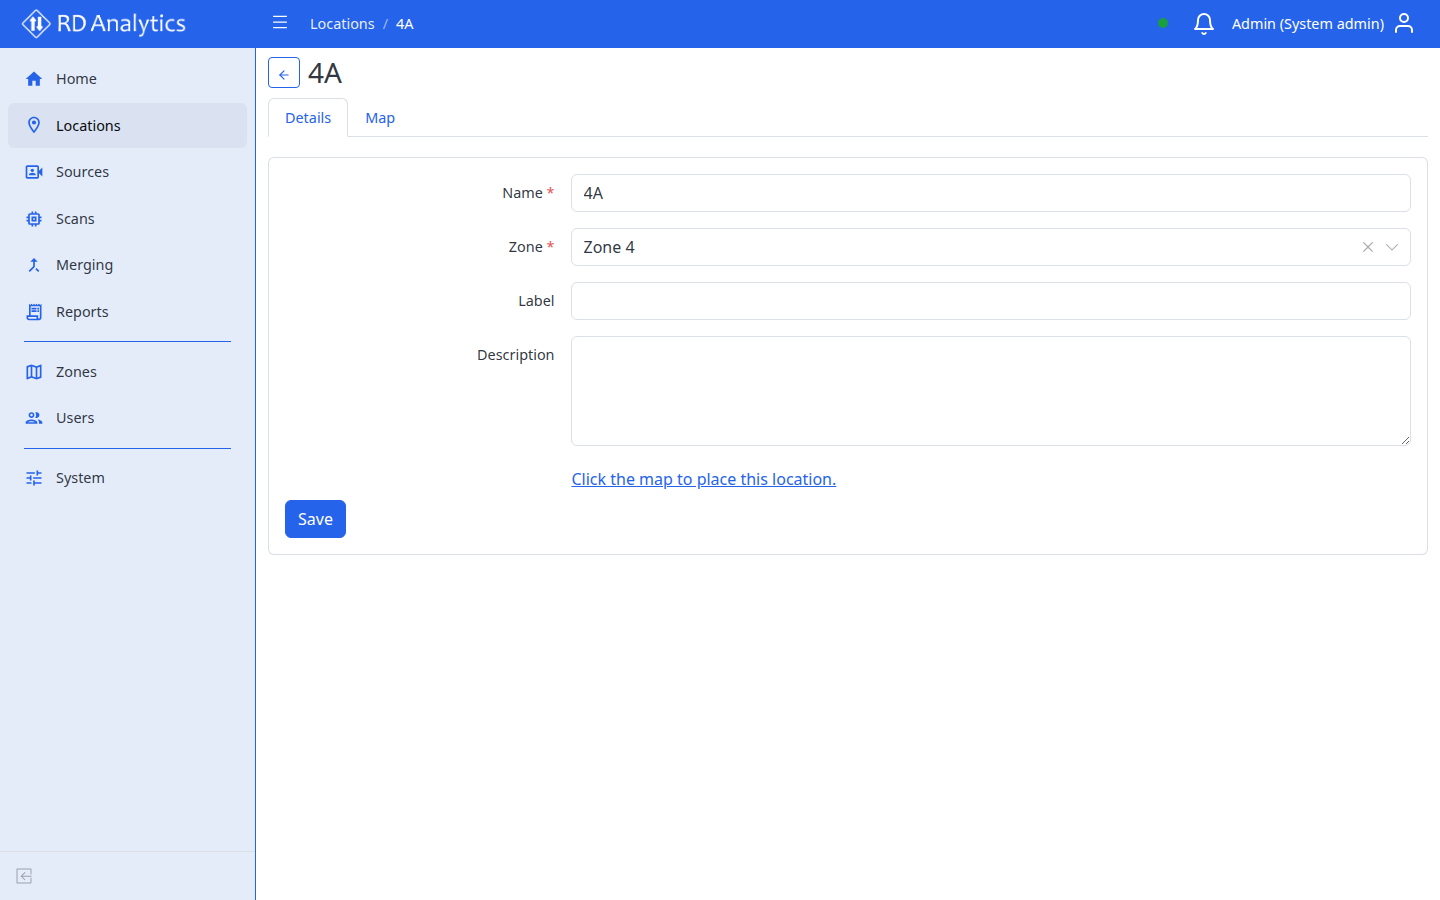Go back using the arrow button
1440x900 pixels.
tap(284, 73)
